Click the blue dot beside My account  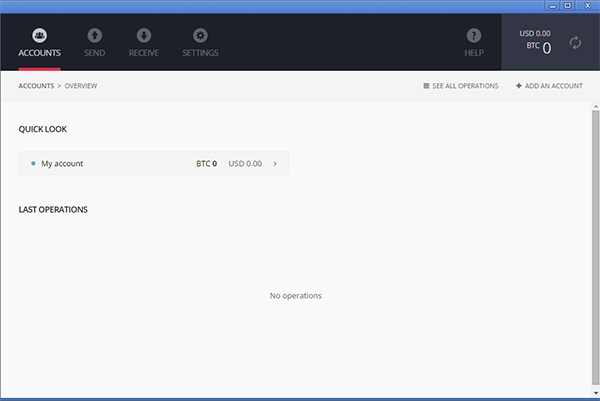click(x=33, y=163)
